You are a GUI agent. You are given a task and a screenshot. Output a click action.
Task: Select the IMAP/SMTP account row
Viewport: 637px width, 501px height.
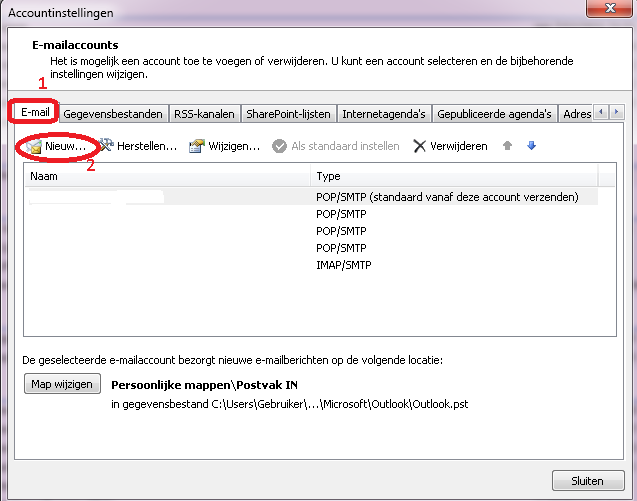coord(311,265)
